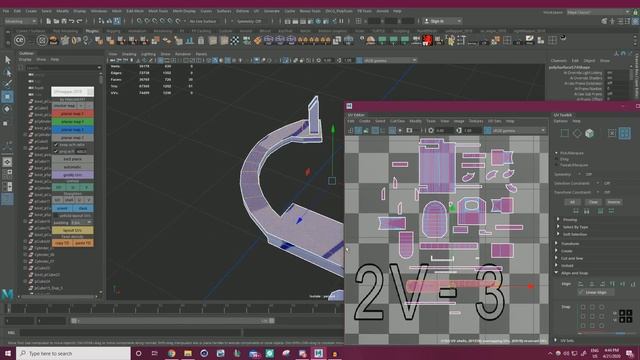Click the Clear button in UV Toolkit

(x=593, y=202)
